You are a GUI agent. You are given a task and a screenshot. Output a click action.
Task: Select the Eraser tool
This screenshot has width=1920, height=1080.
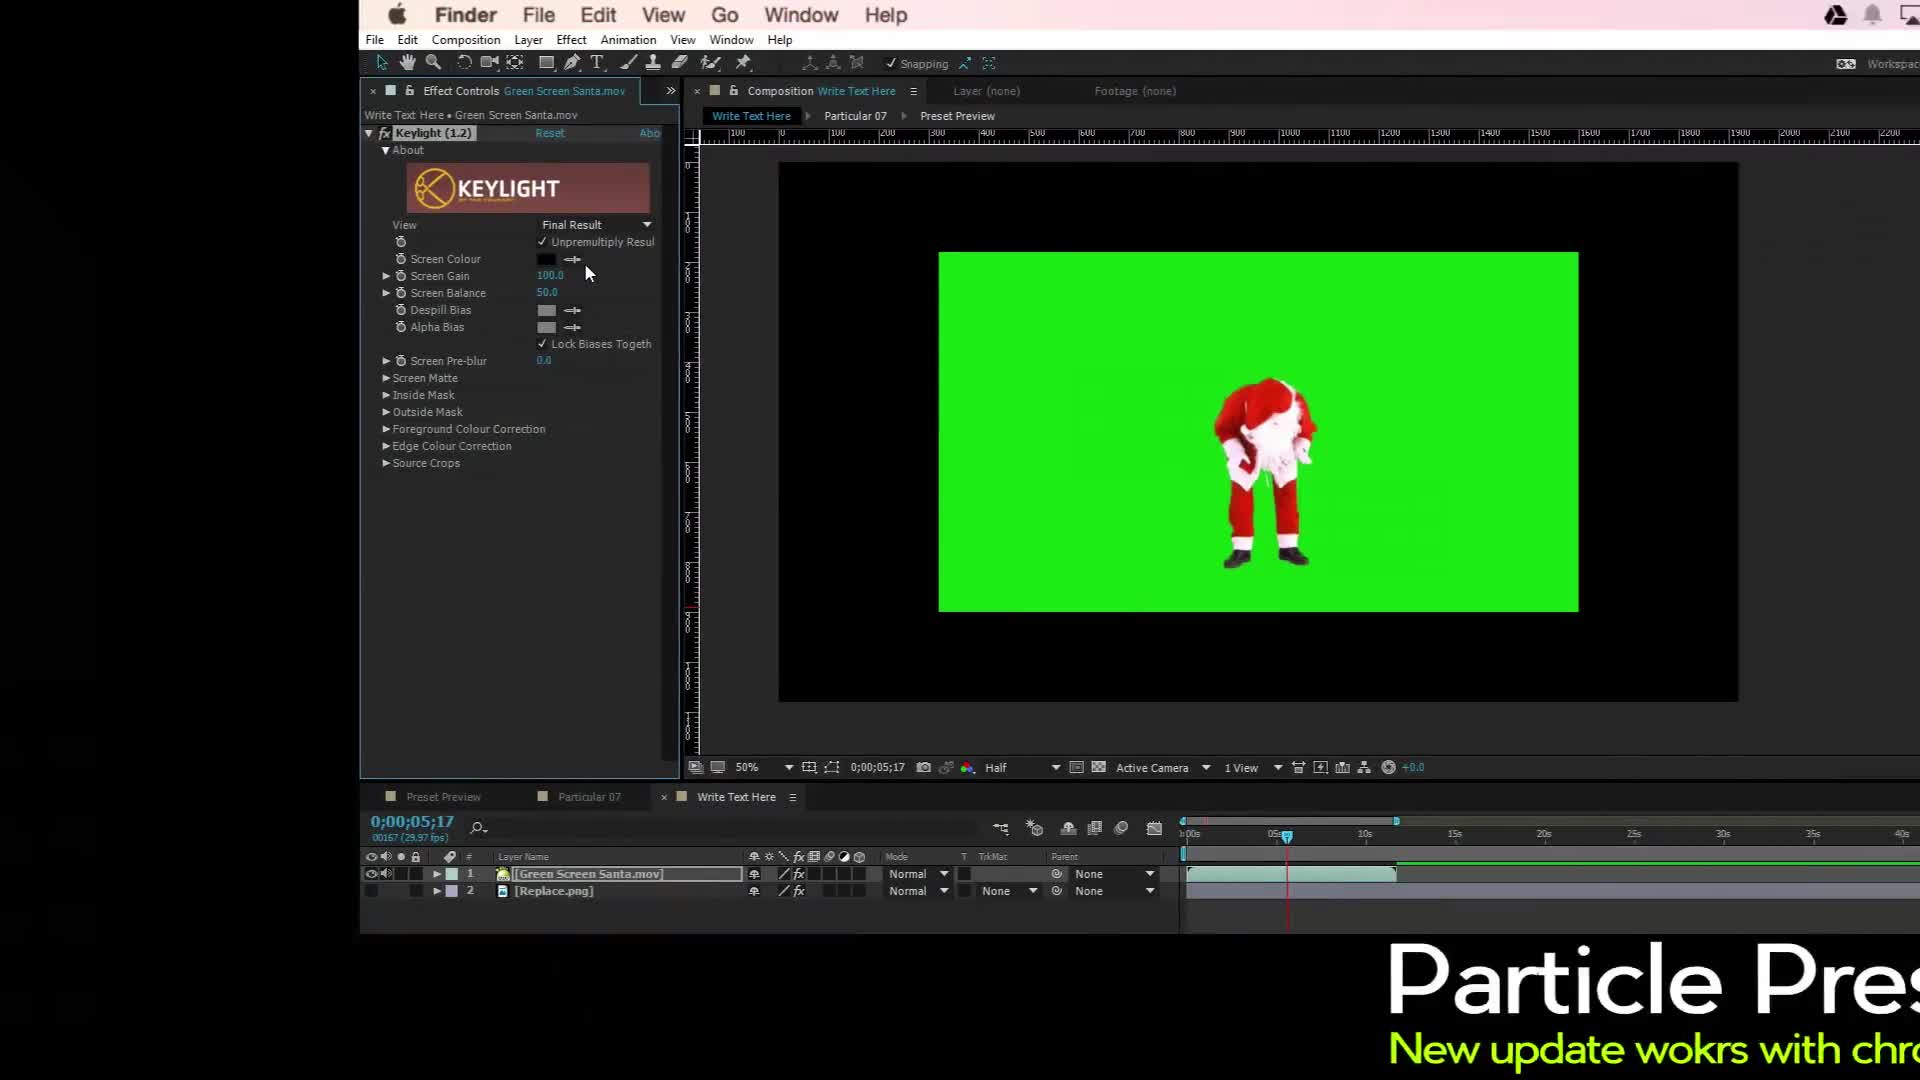tap(679, 63)
